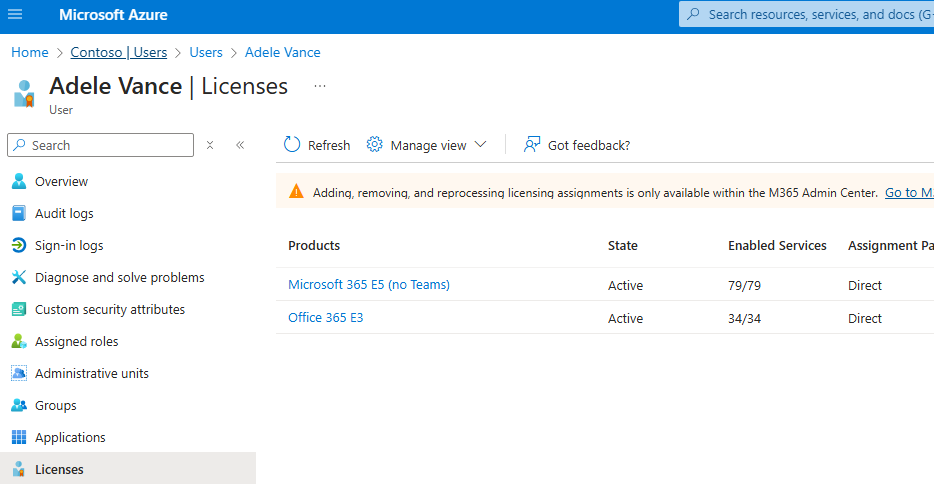Click the Custom security attributes icon
934x493 pixels.
click(19, 310)
